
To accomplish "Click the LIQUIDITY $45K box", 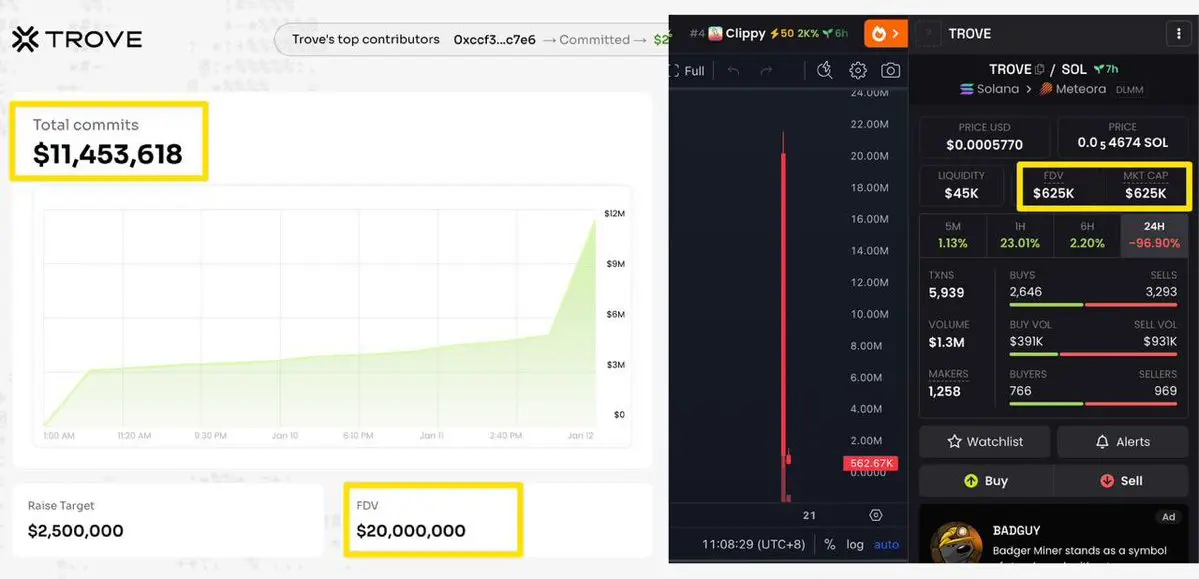I will coord(961,186).
